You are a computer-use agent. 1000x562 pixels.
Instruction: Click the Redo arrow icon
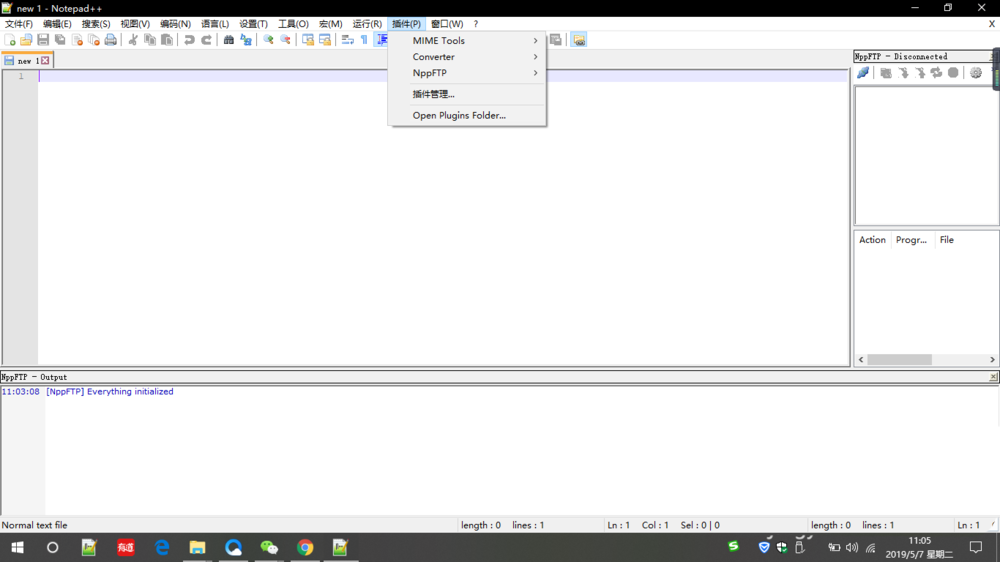tap(207, 40)
